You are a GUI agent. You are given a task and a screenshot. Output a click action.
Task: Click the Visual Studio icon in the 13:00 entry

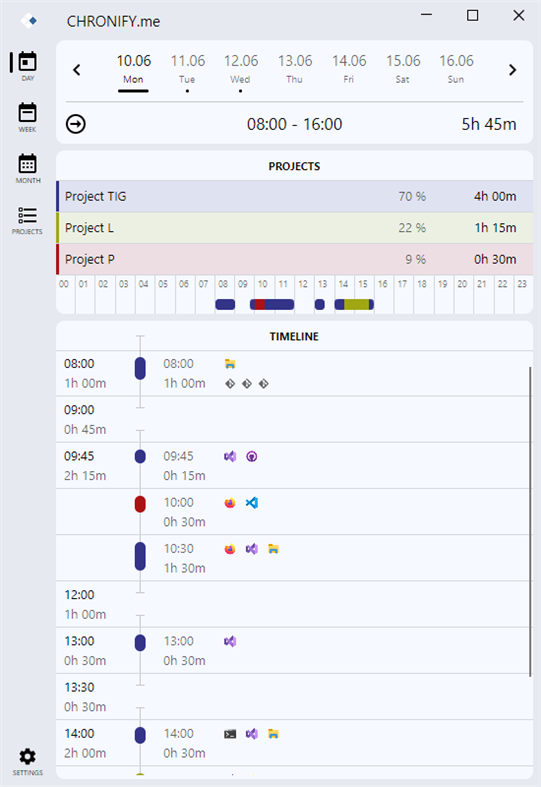point(230,641)
